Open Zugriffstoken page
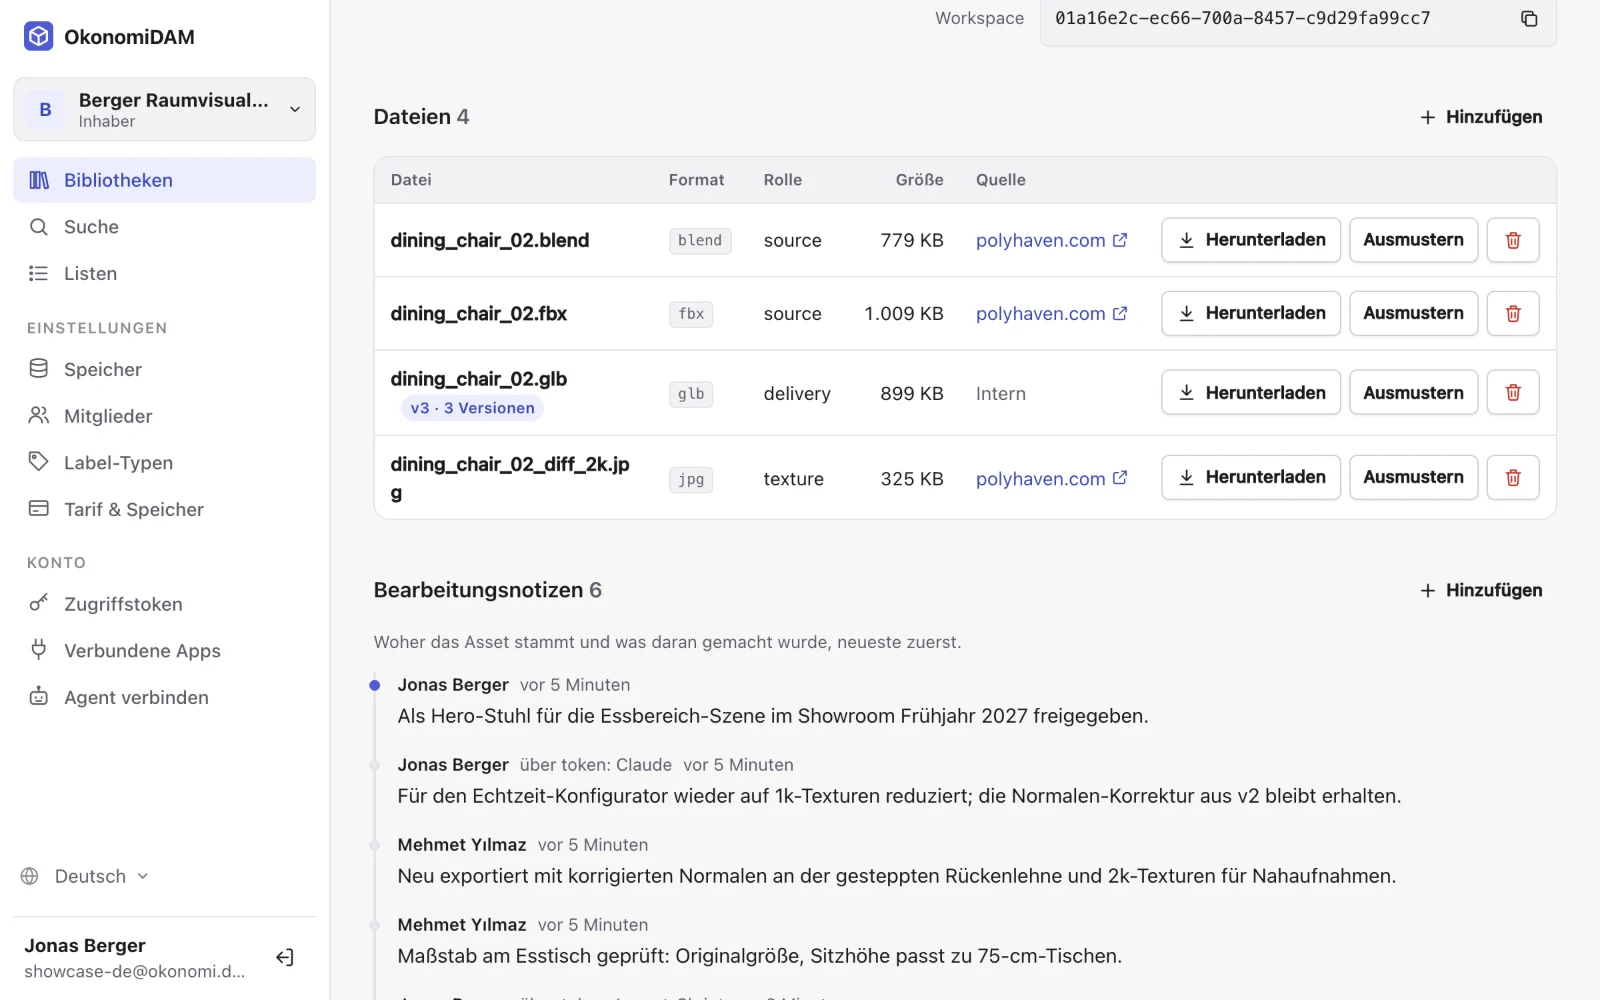This screenshot has height=1000, width=1600. pos(164,604)
